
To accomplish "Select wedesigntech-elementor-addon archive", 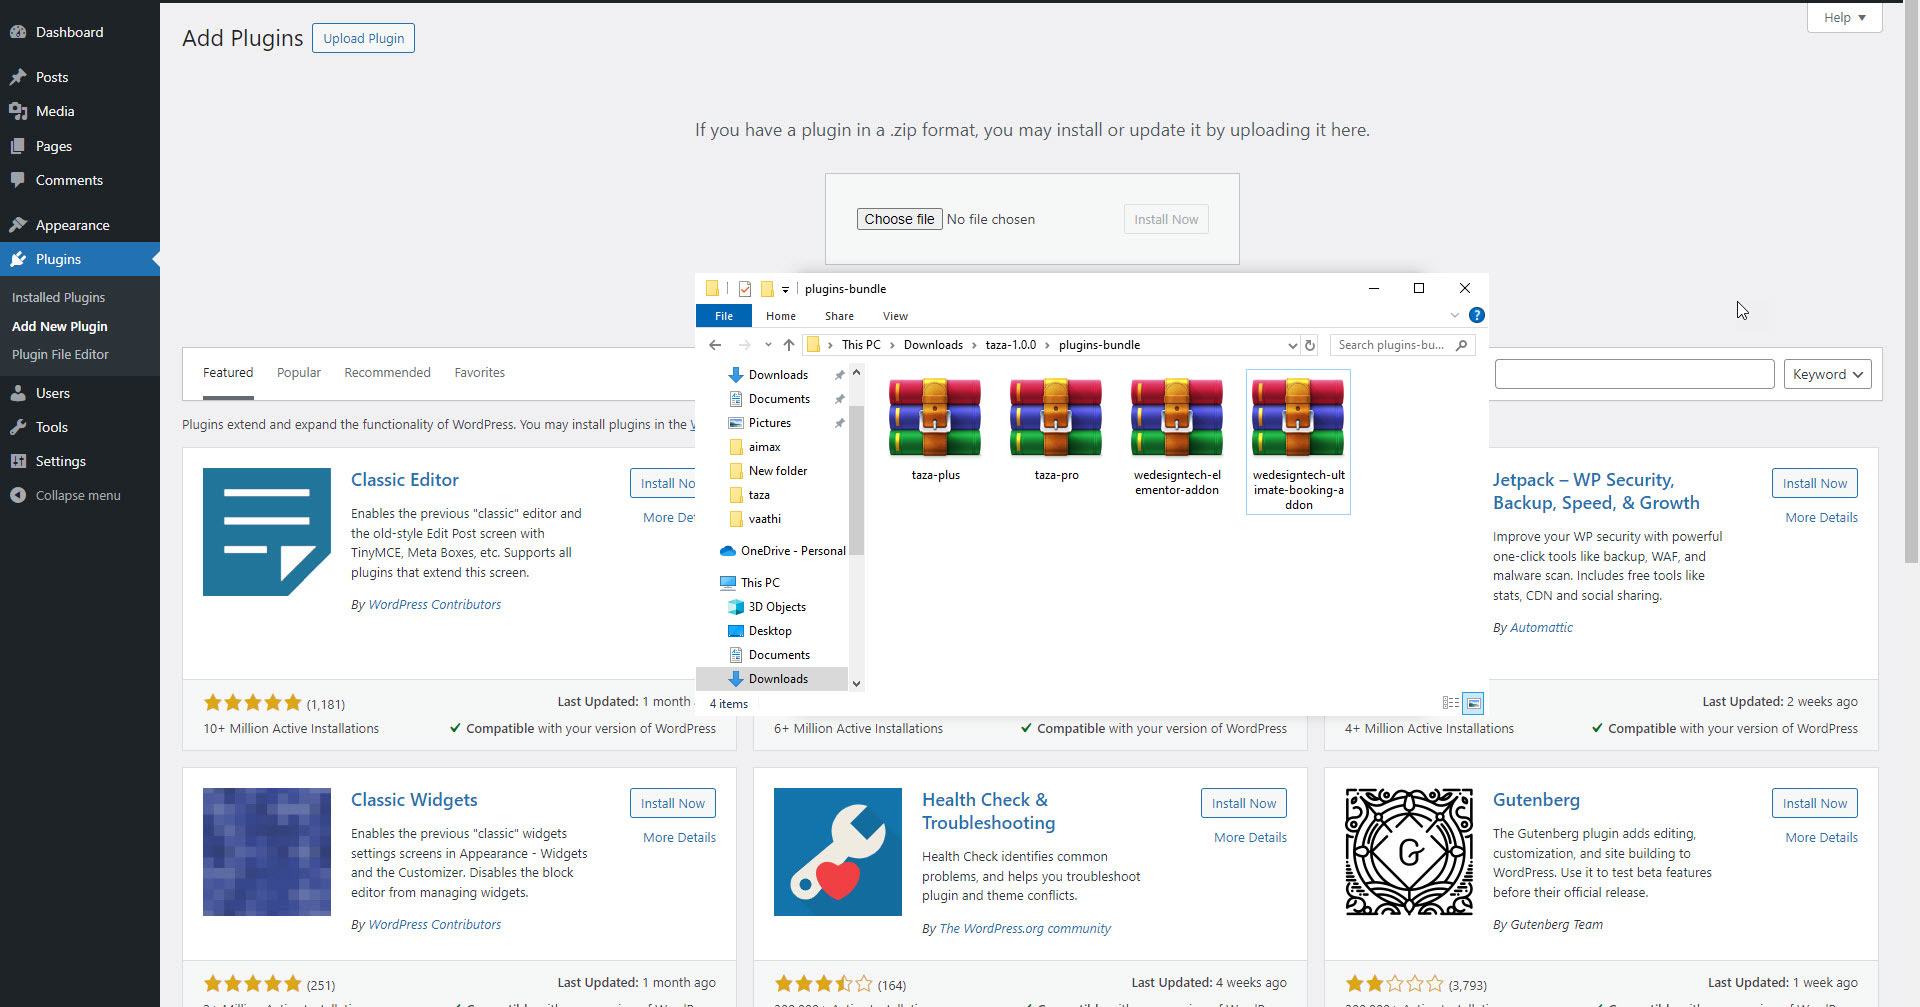I will tap(1177, 436).
